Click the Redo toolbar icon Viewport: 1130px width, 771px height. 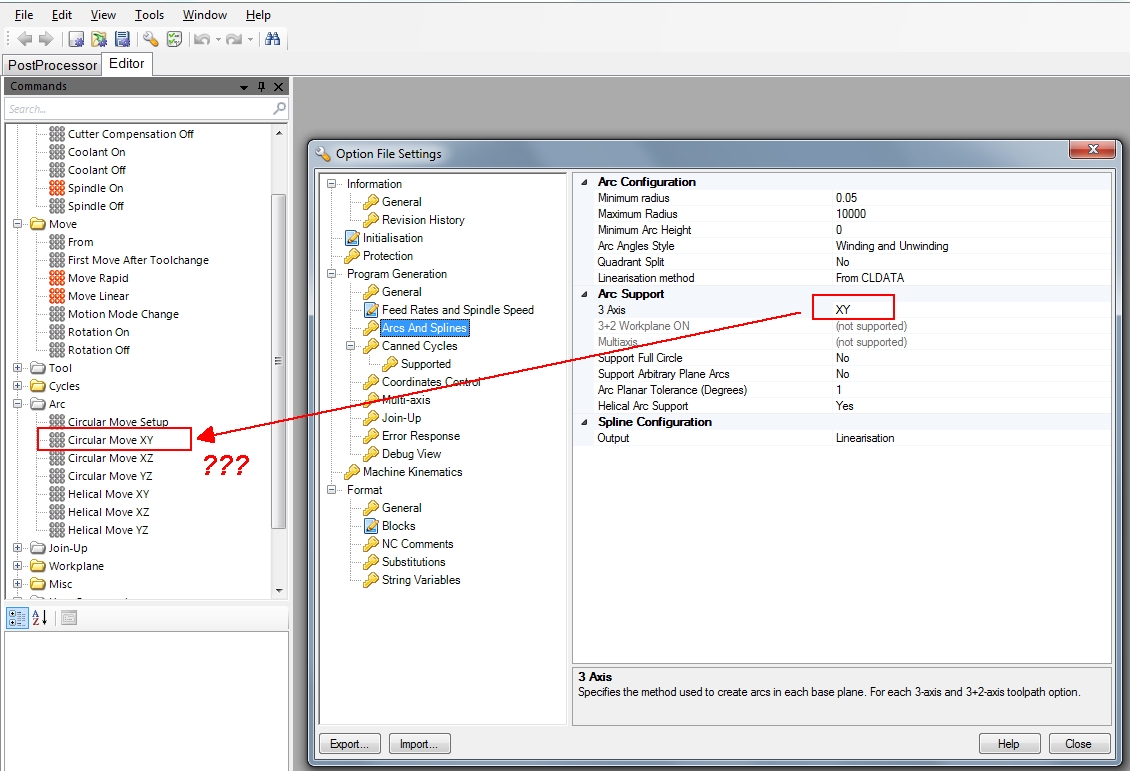click(233, 39)
